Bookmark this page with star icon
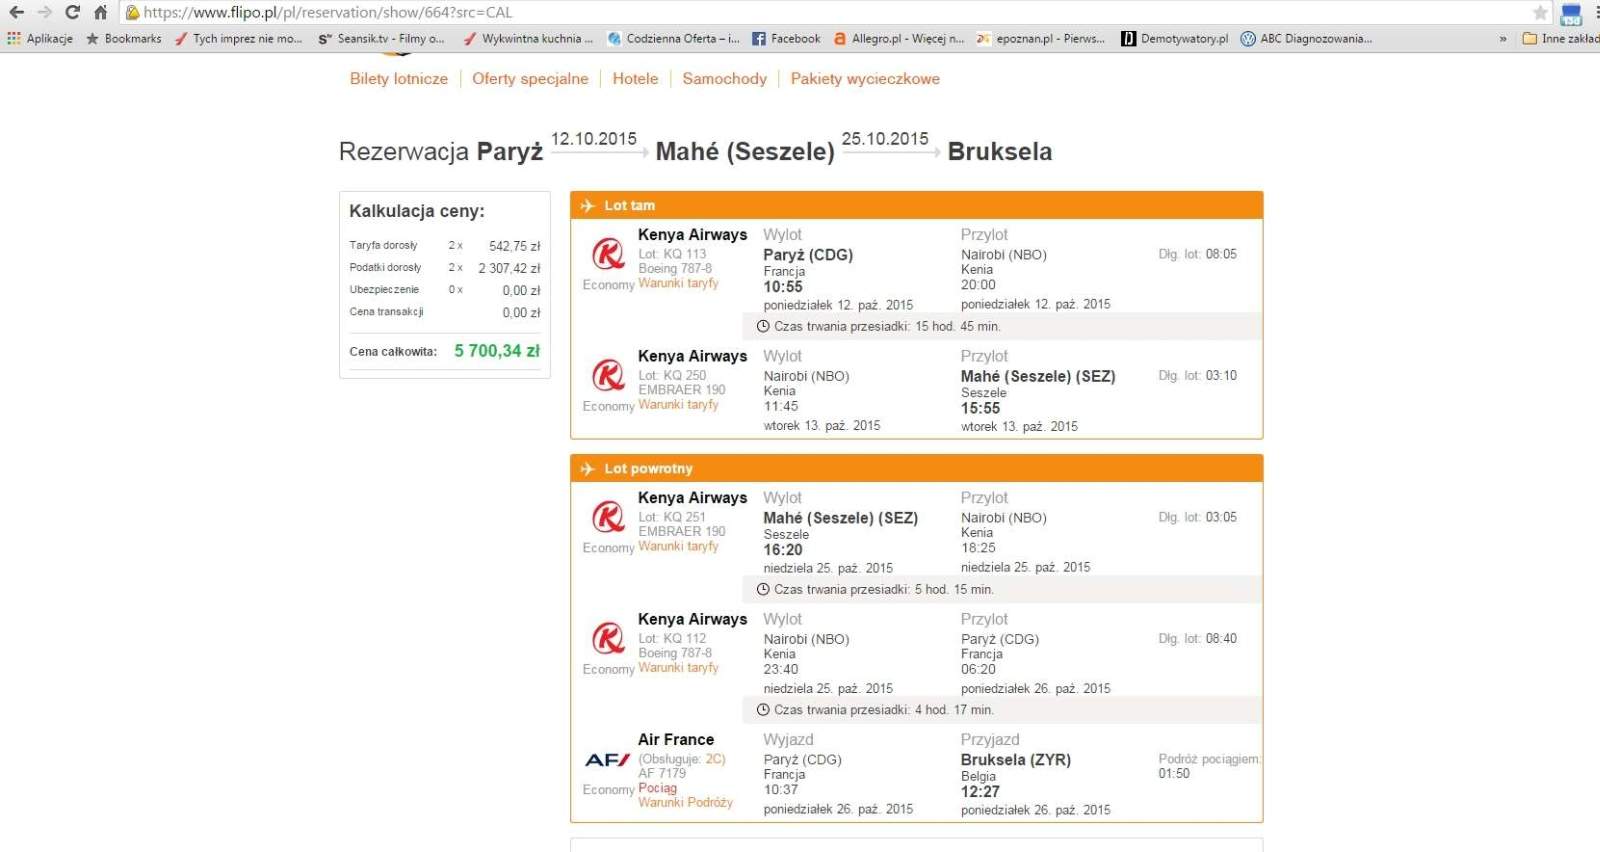The height and width of the screenshot is (852, 1600). [1540, 13]
